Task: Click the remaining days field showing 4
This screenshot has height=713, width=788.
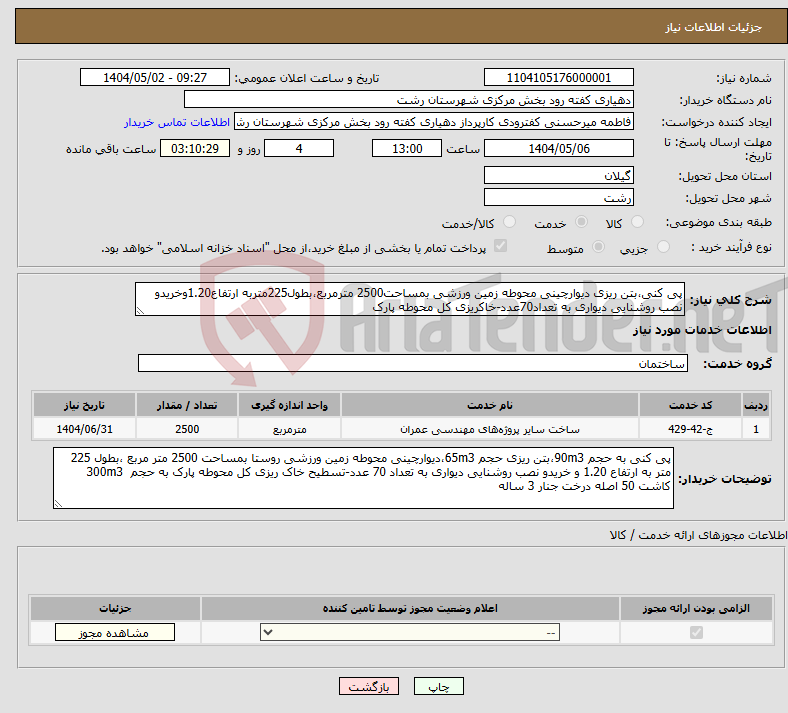Action: tap(299, 149)
